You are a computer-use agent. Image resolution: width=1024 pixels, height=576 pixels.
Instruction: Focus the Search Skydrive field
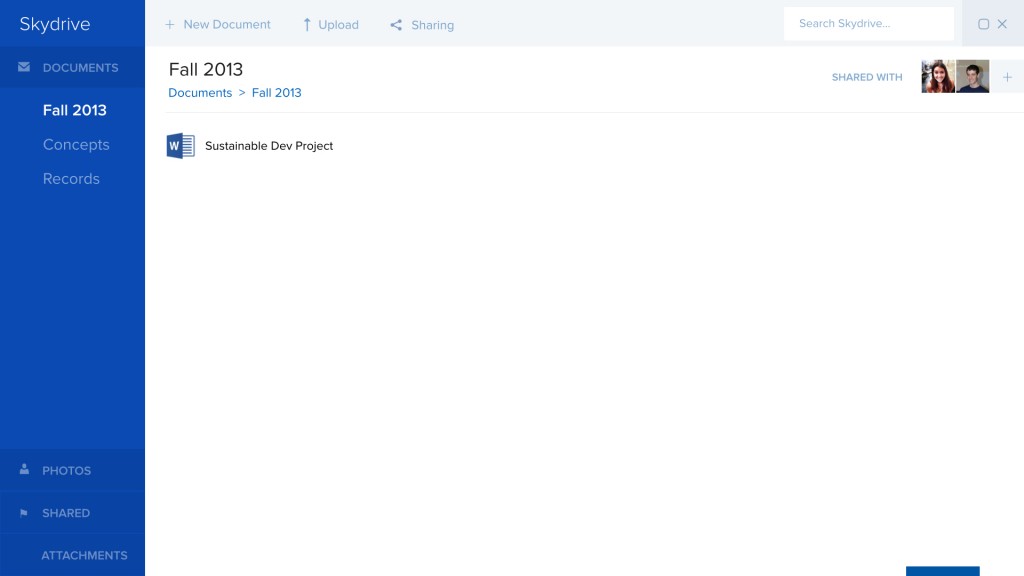(869, 24)
